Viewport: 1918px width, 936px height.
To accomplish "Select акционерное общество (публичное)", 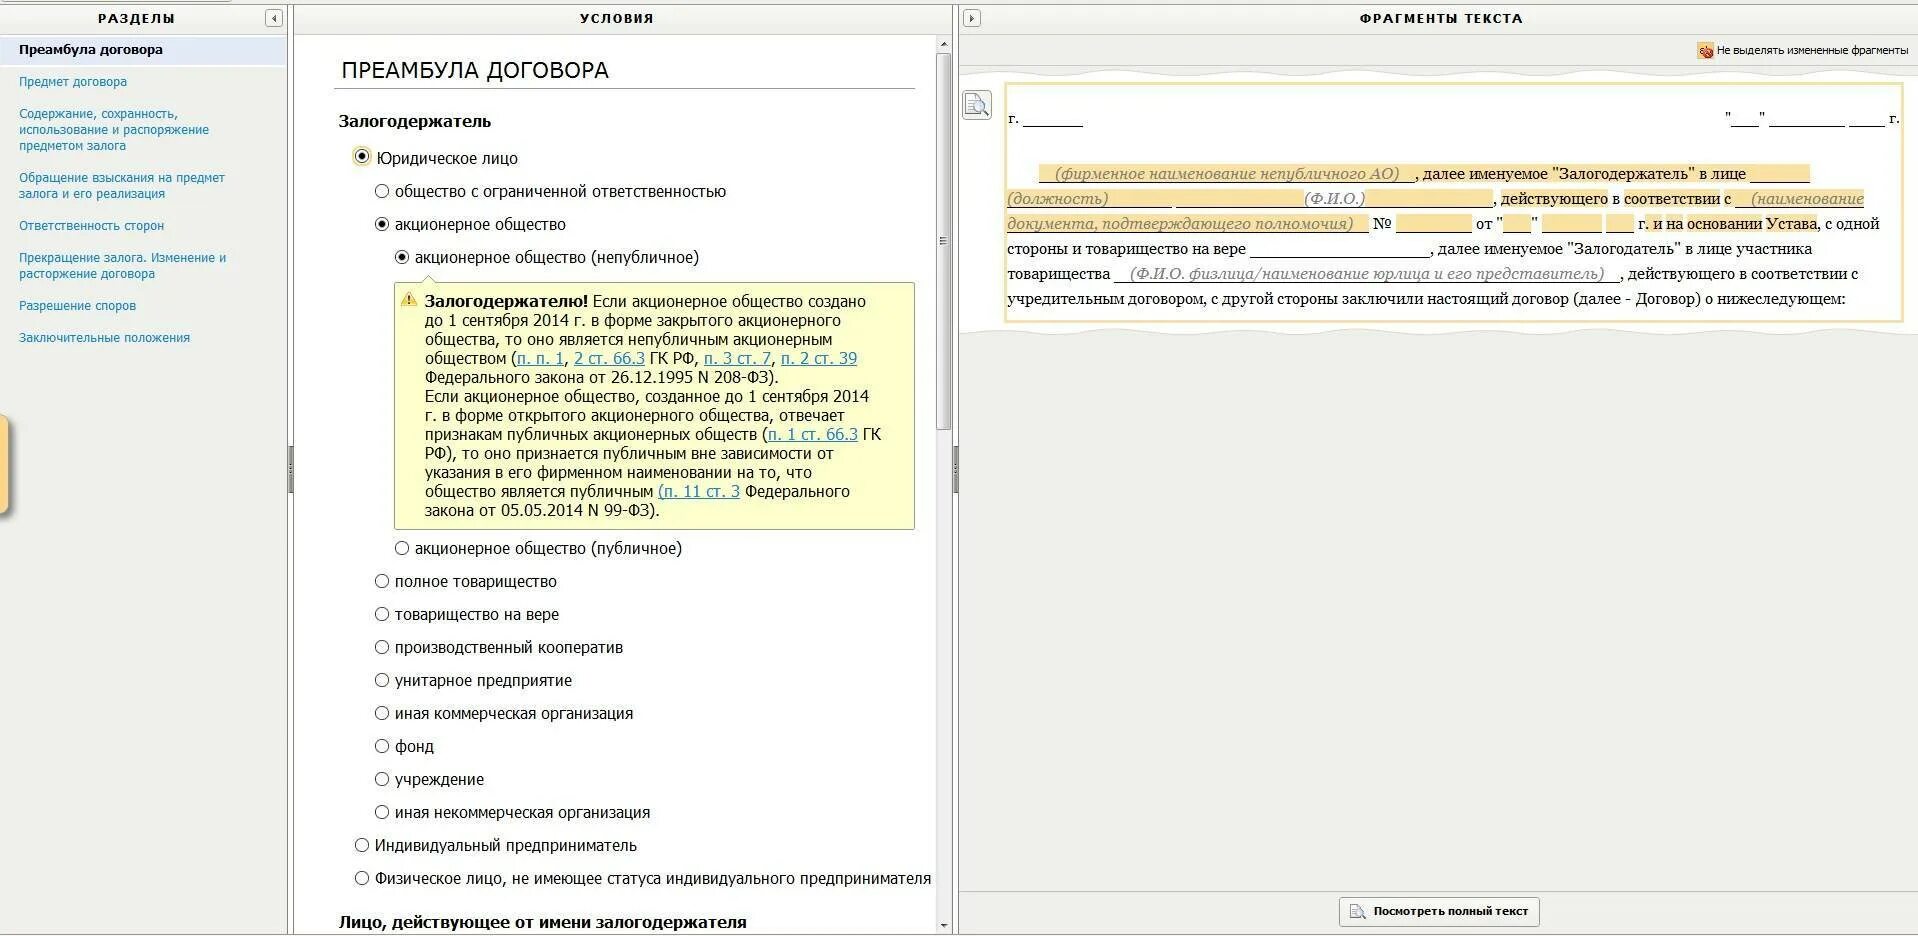I will click(x=402, y=548).
